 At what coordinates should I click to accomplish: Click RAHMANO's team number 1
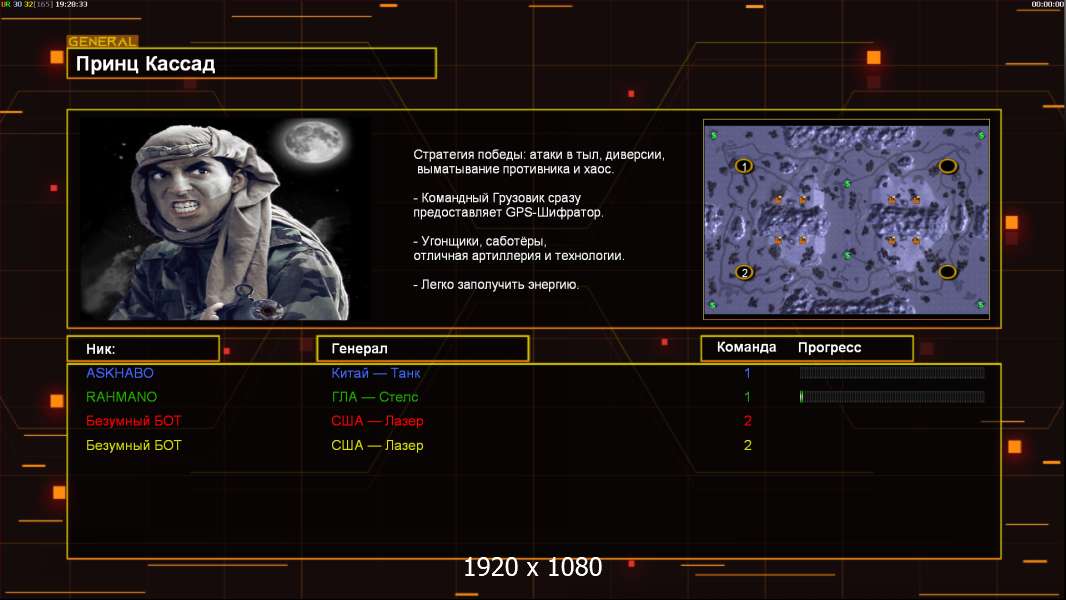(747, 397)
